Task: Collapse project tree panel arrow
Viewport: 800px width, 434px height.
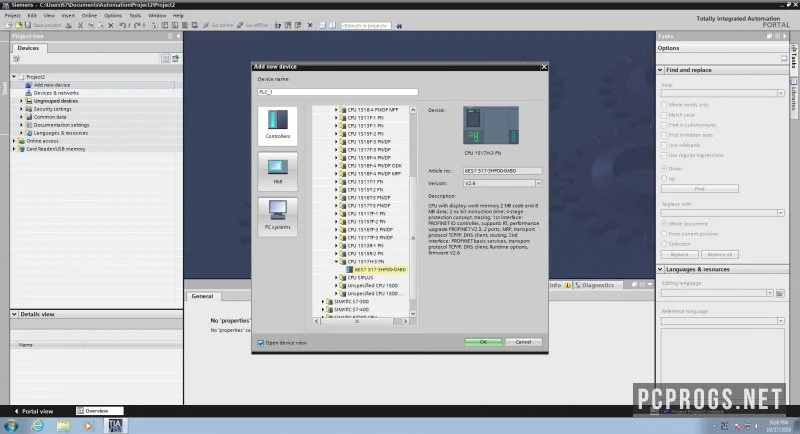Action: [178, 36]
